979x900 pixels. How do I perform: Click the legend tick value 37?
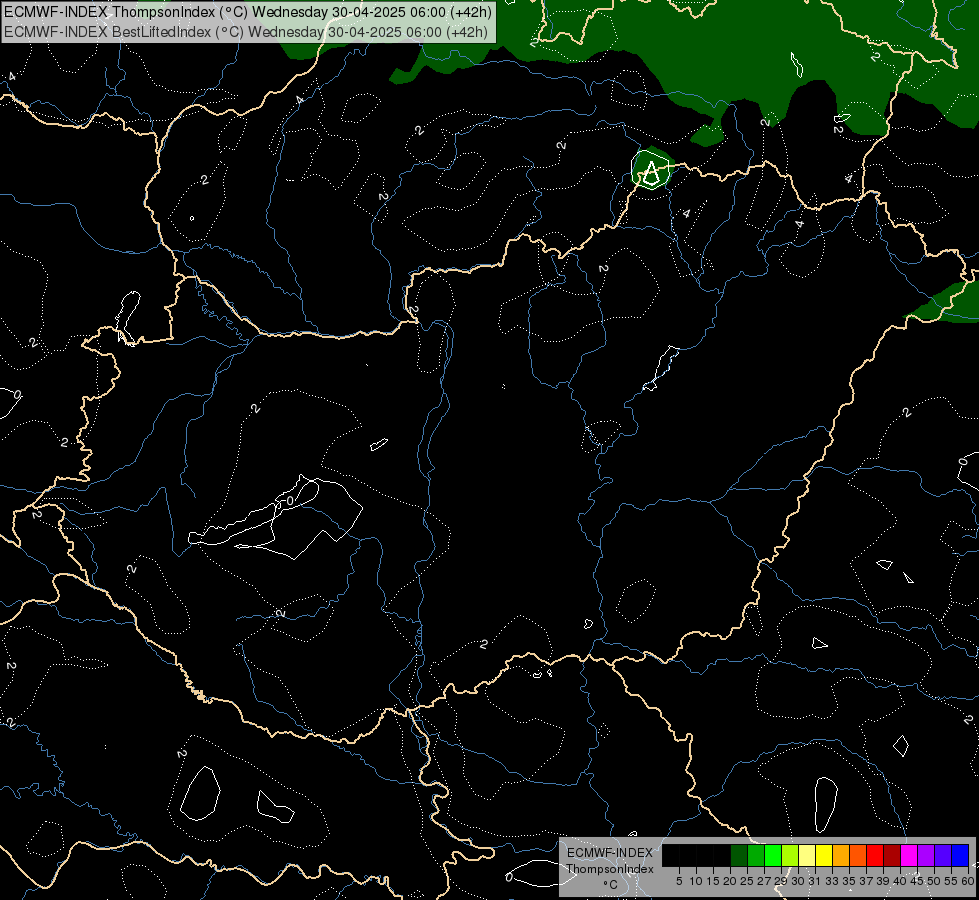866,881
